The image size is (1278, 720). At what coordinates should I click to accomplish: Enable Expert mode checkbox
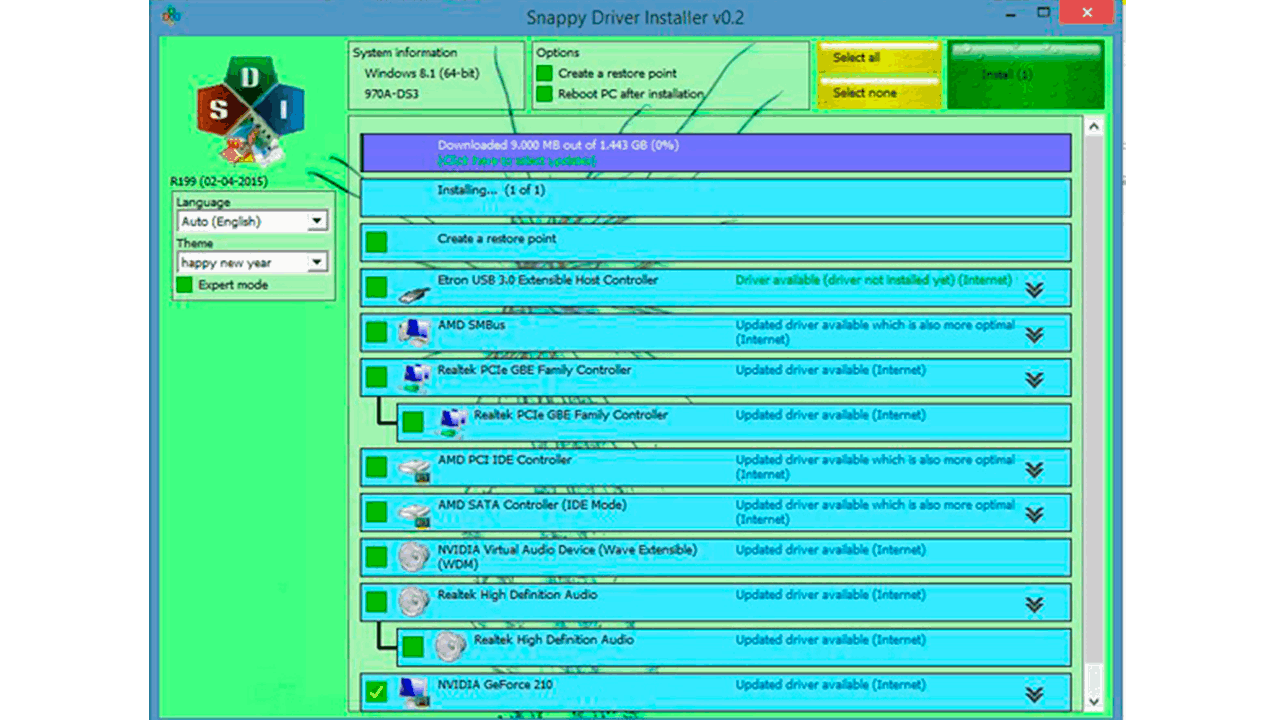pyautogui.click(x=184, y=285)
